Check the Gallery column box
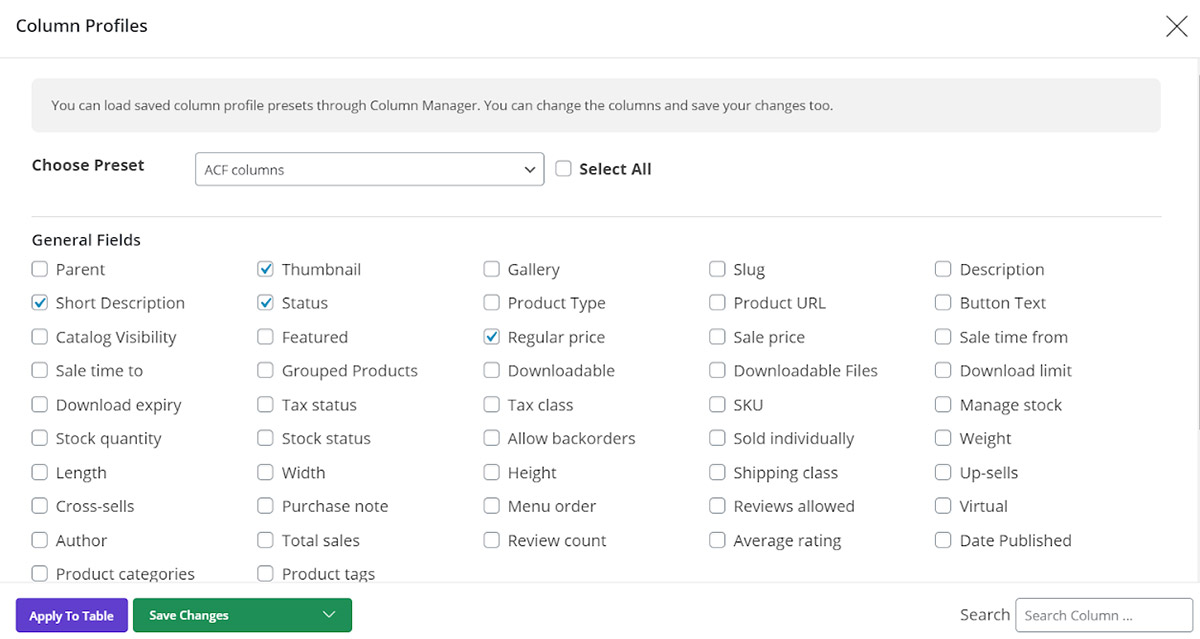Image resolution: width=1200 pixels, height=639 pixels. 491,269
